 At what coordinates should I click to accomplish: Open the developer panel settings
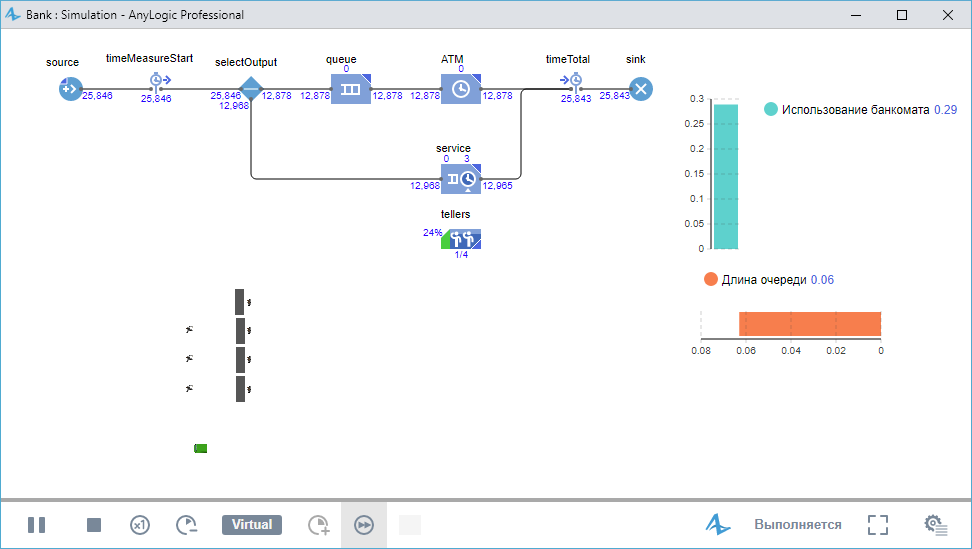tap(936, 525)
